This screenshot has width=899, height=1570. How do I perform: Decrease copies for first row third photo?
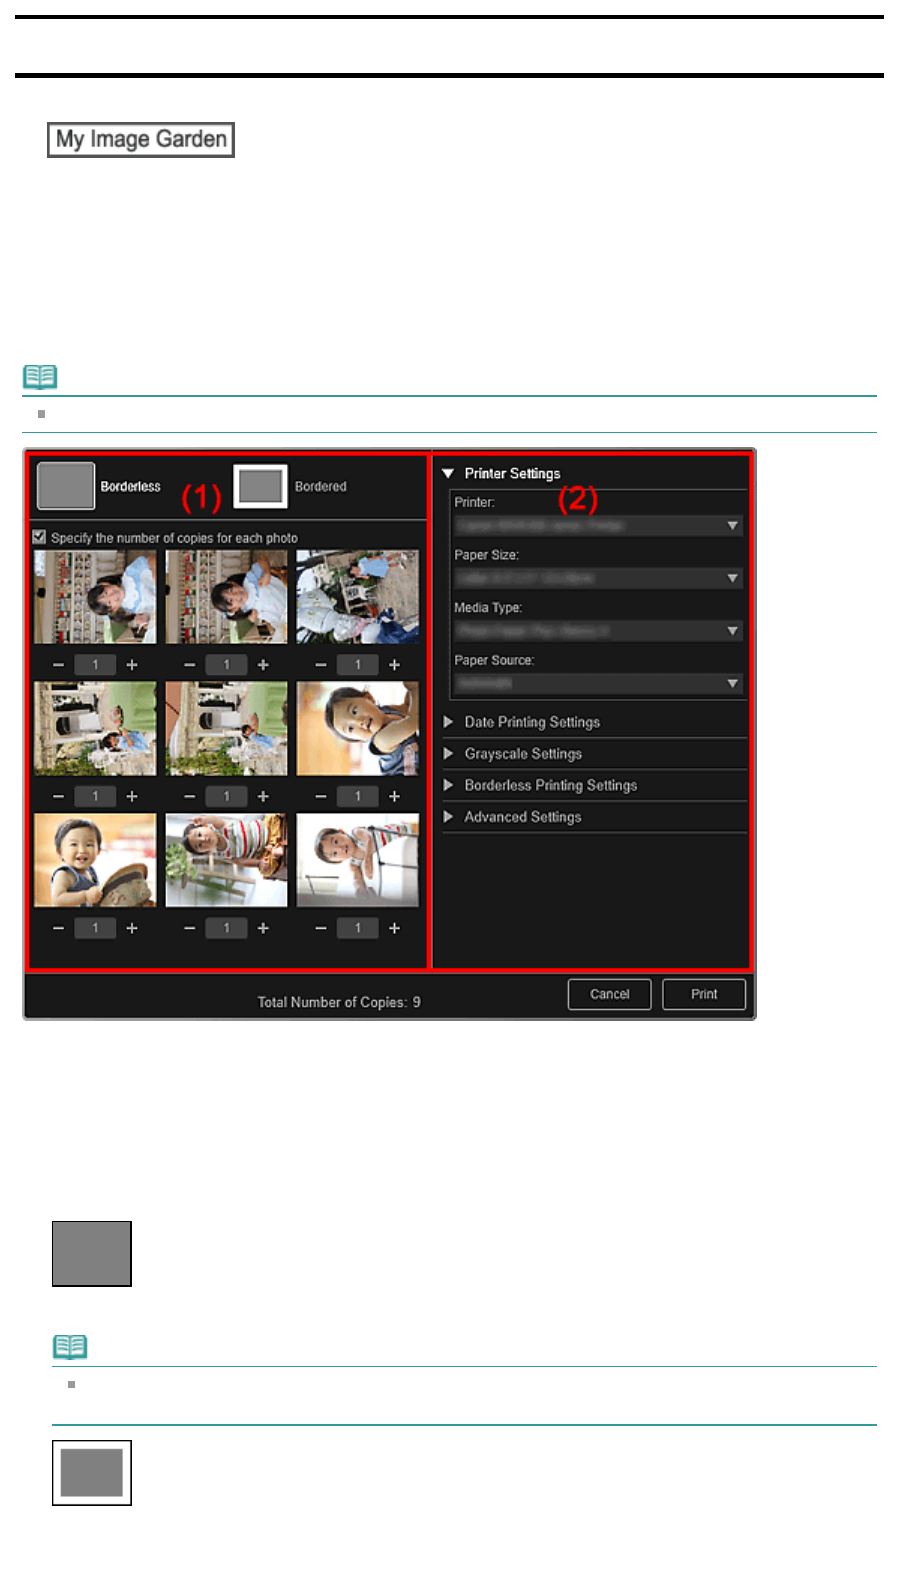coord(321,665)
